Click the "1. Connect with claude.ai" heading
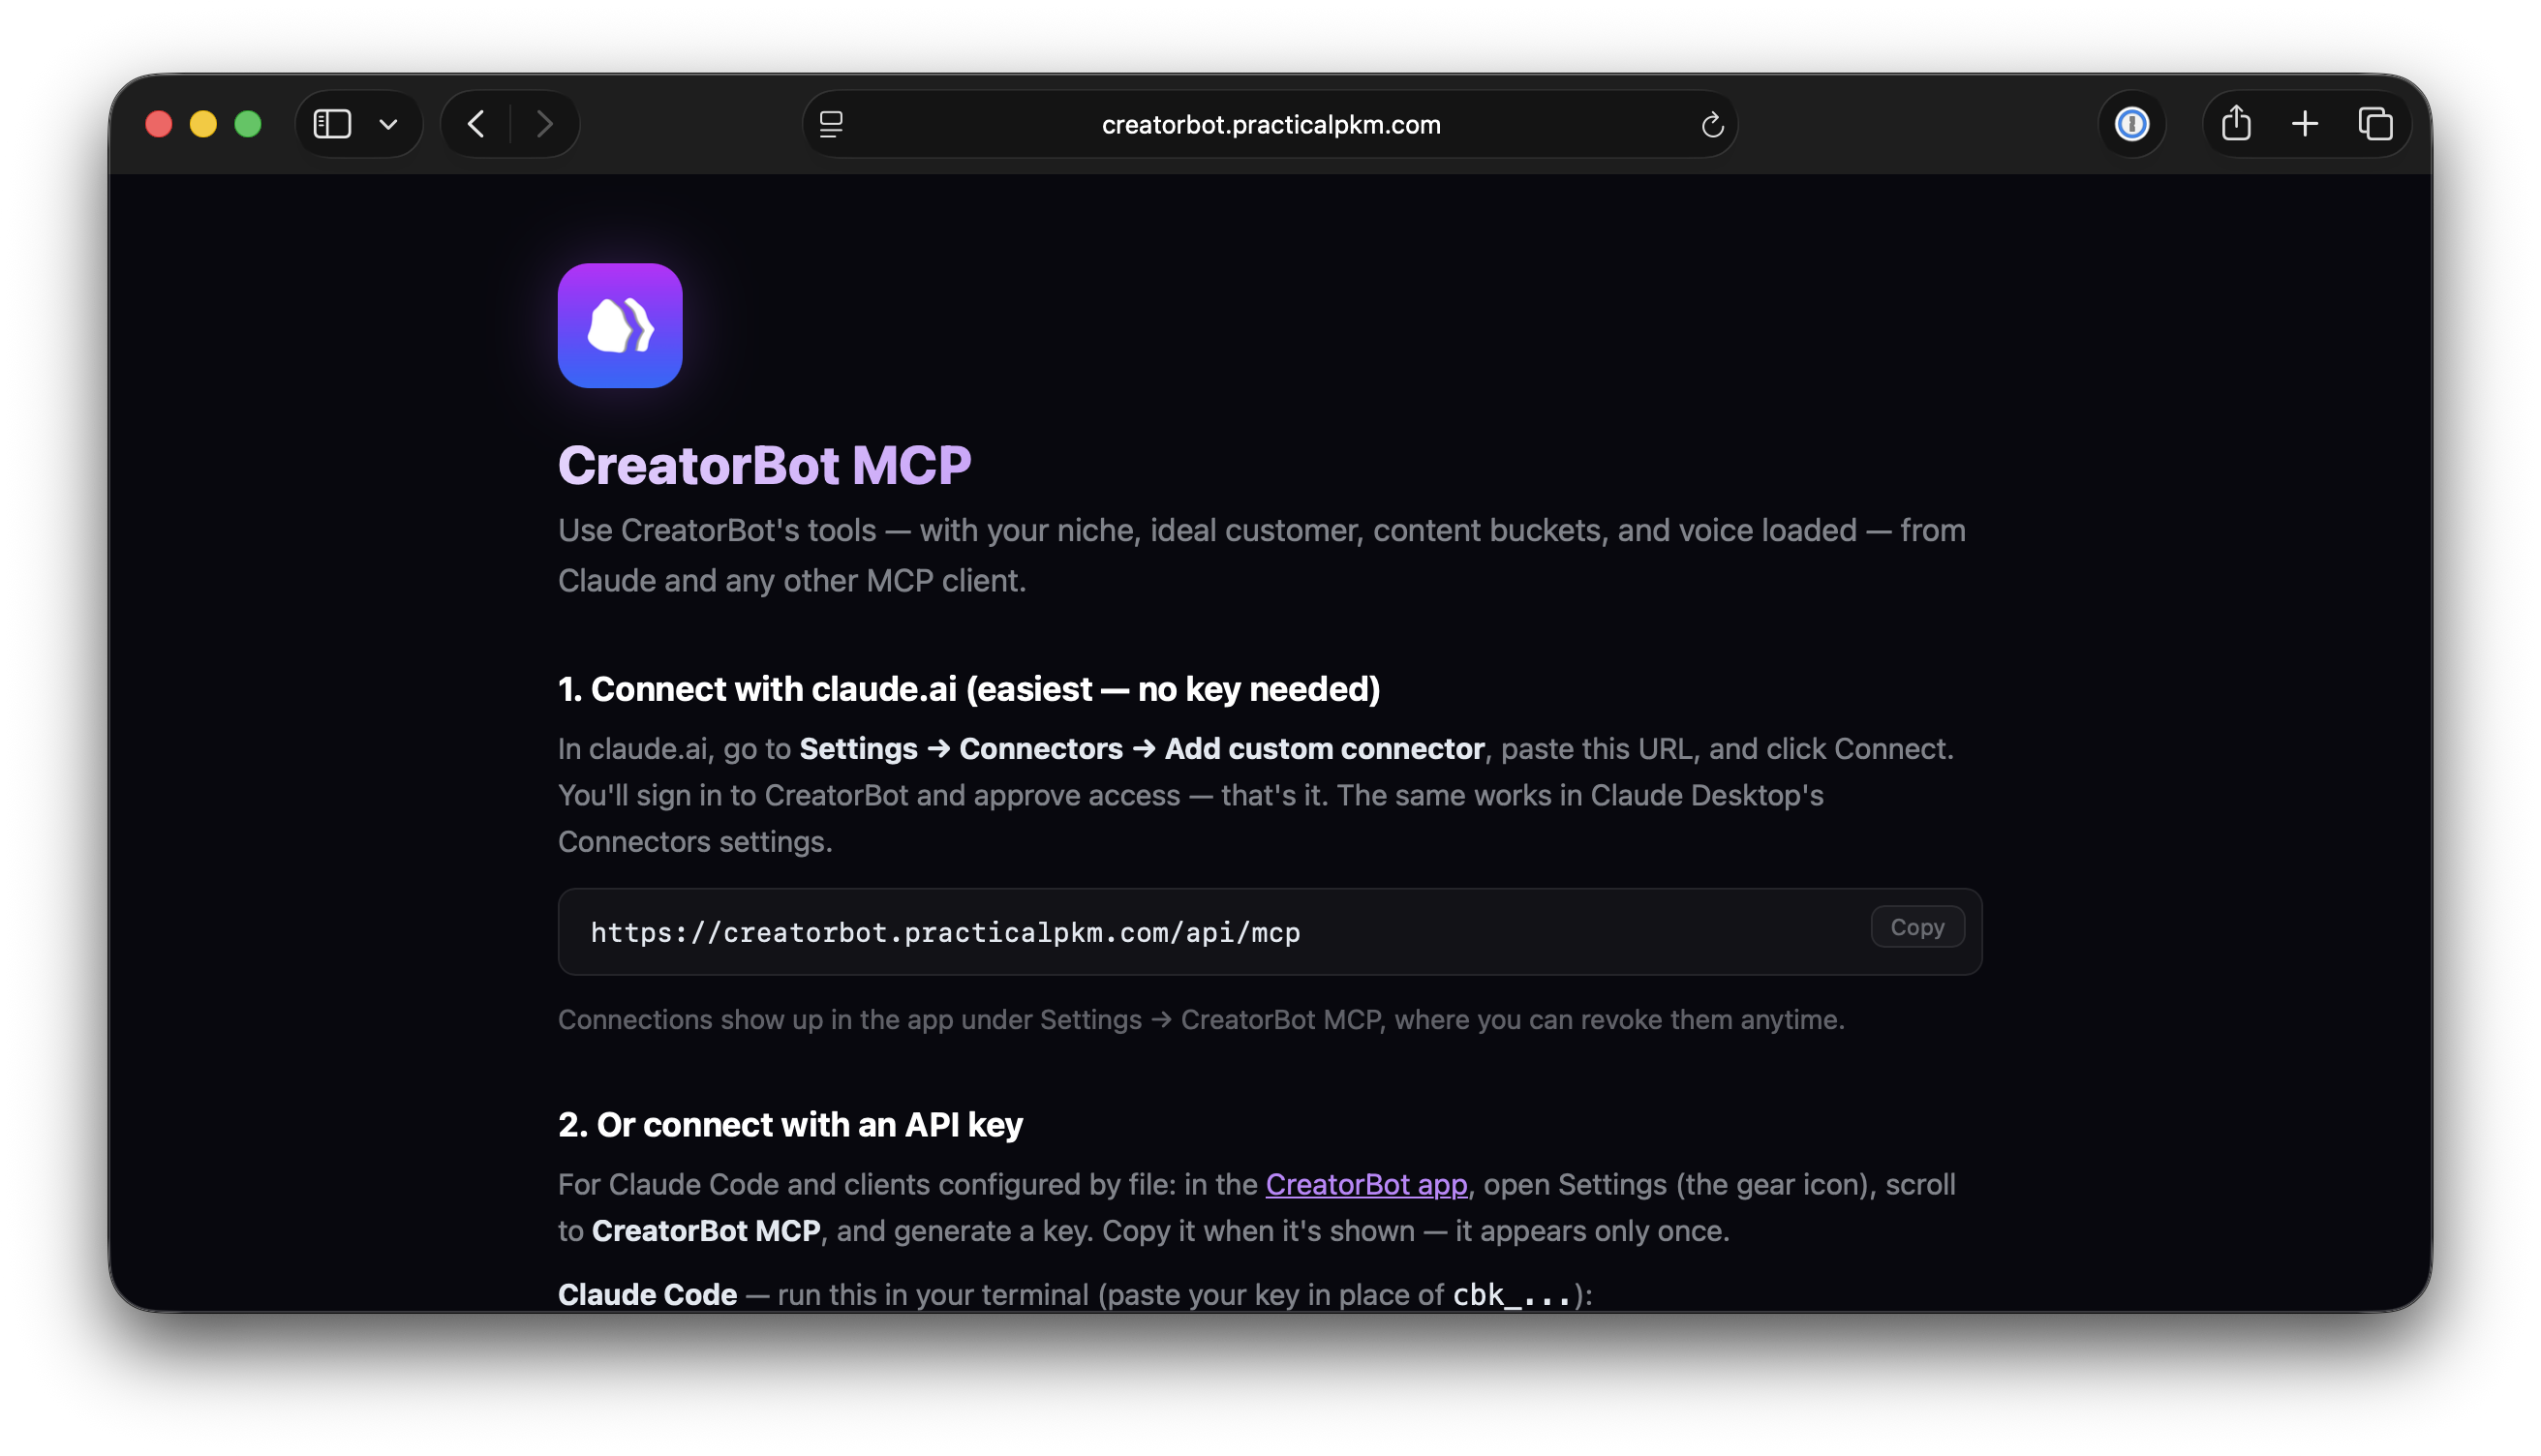This screenshot has width=2541, height=1456. (969, 689)
